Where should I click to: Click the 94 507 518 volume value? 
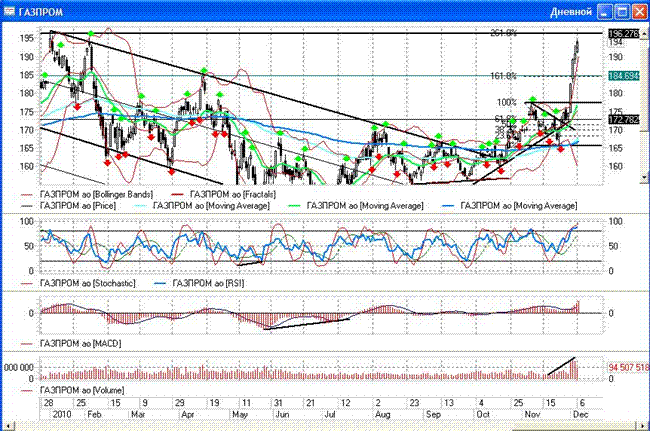(x=628, y=368)
